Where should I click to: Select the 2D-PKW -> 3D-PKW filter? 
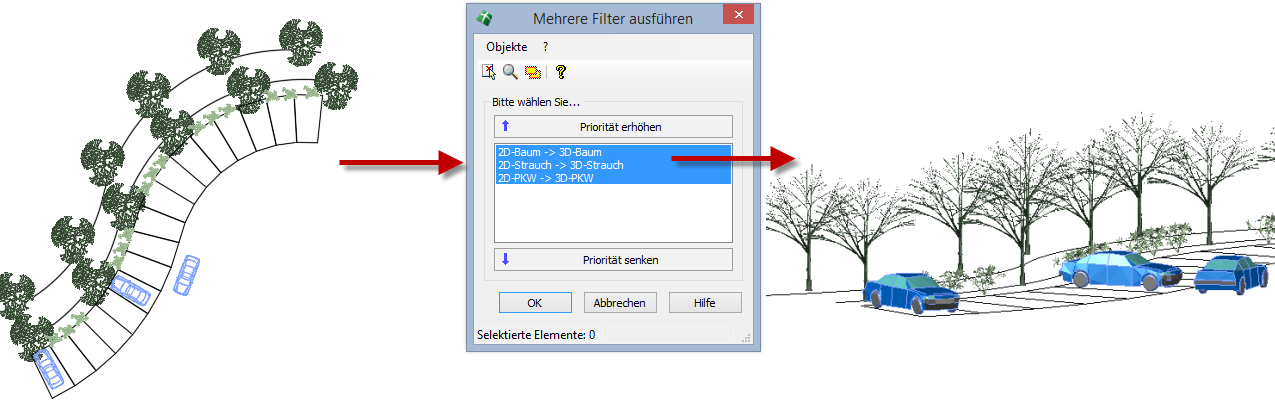coord(546,177)
